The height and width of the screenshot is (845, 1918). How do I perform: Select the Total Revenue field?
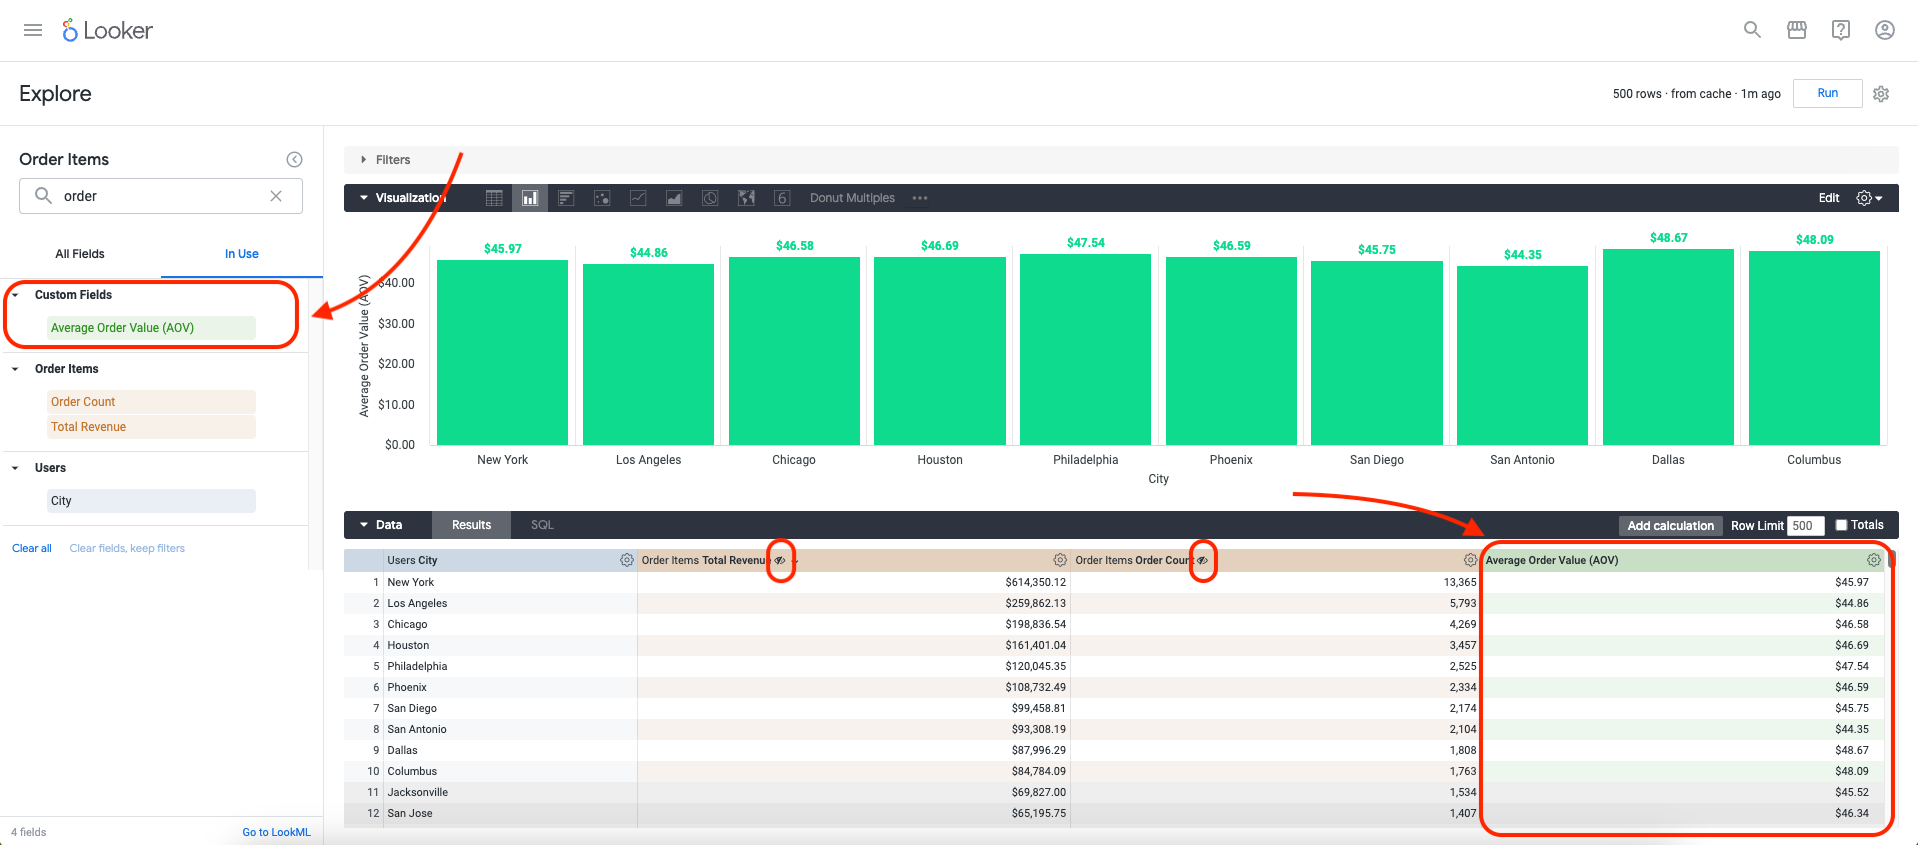pos(151,427)
